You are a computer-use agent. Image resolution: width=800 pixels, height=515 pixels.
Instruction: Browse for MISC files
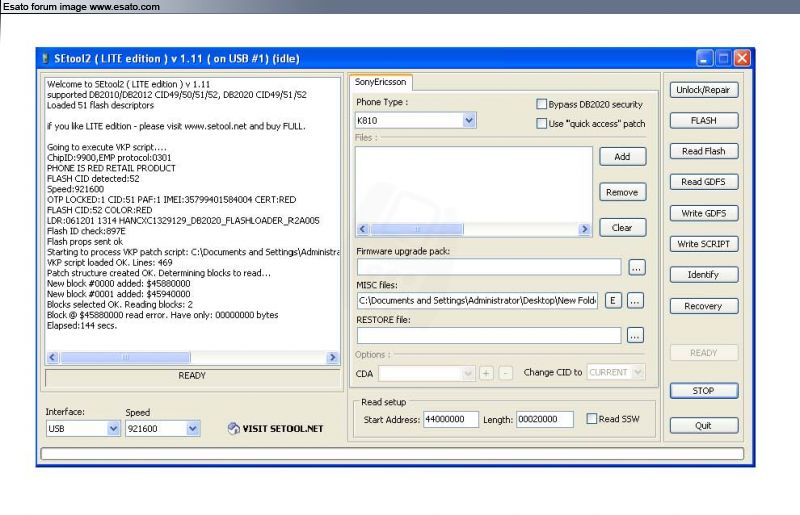(635, 301)
